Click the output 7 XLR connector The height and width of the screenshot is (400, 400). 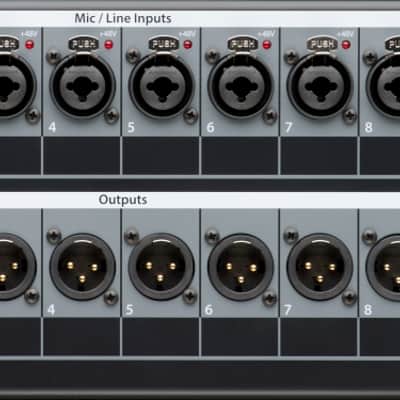(320, 267)
